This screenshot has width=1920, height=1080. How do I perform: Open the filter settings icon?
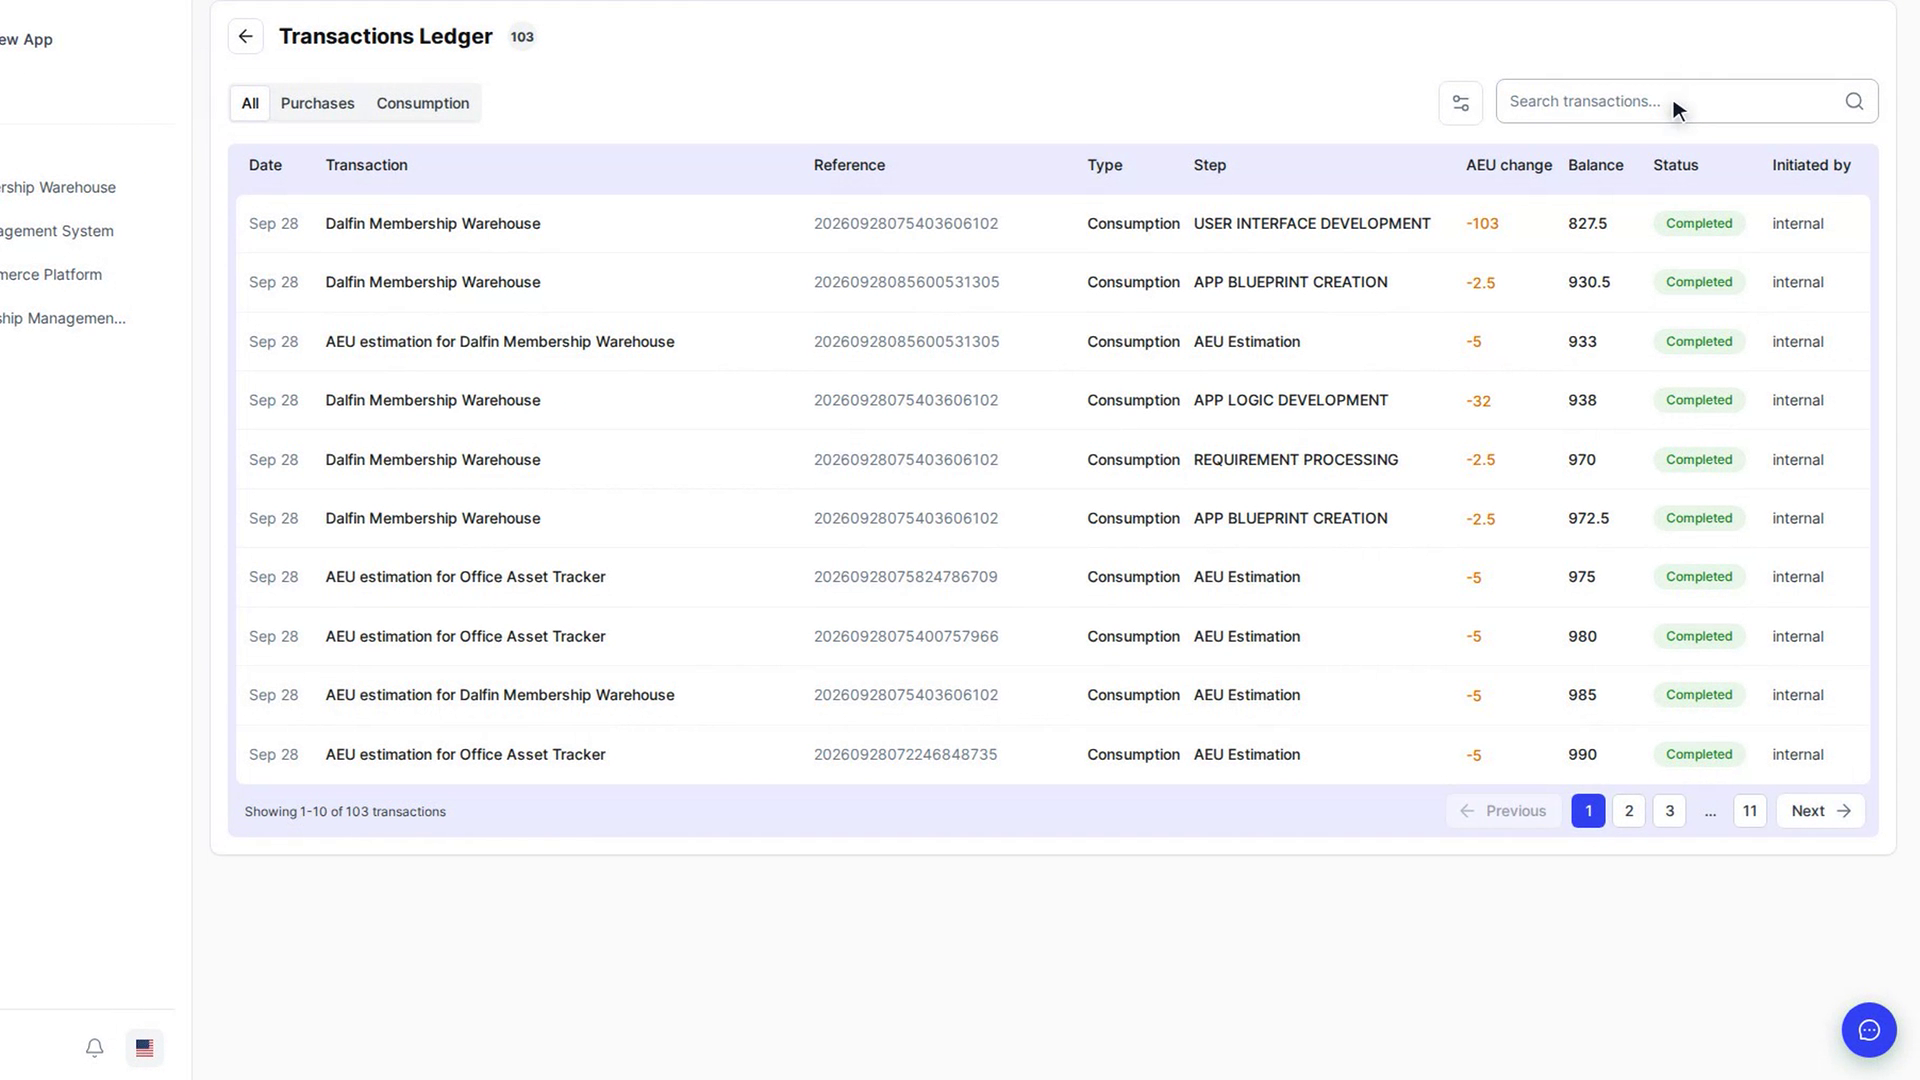[1460, 103]
